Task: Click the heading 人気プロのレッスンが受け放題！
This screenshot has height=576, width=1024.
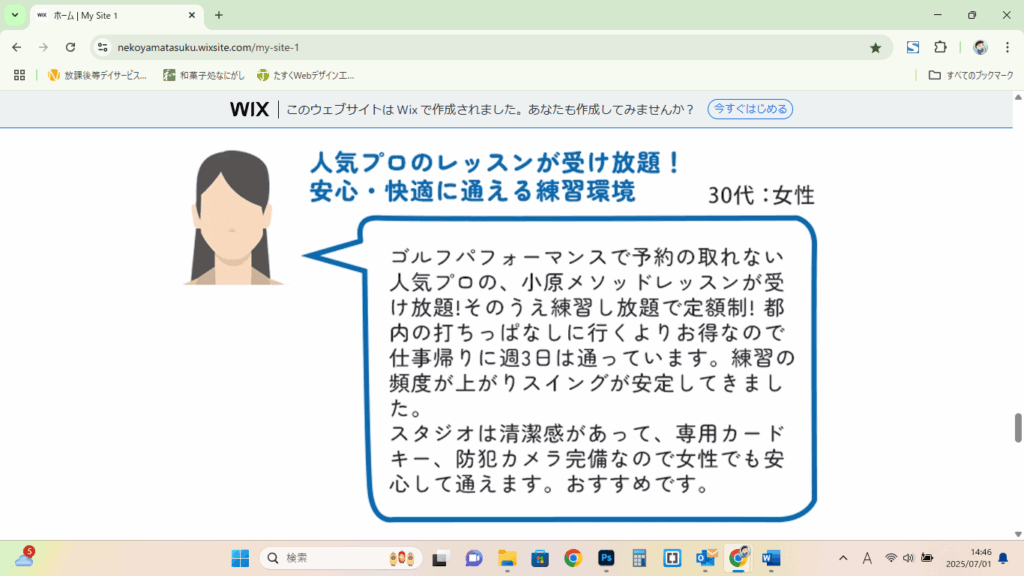Action: (496, 163)
